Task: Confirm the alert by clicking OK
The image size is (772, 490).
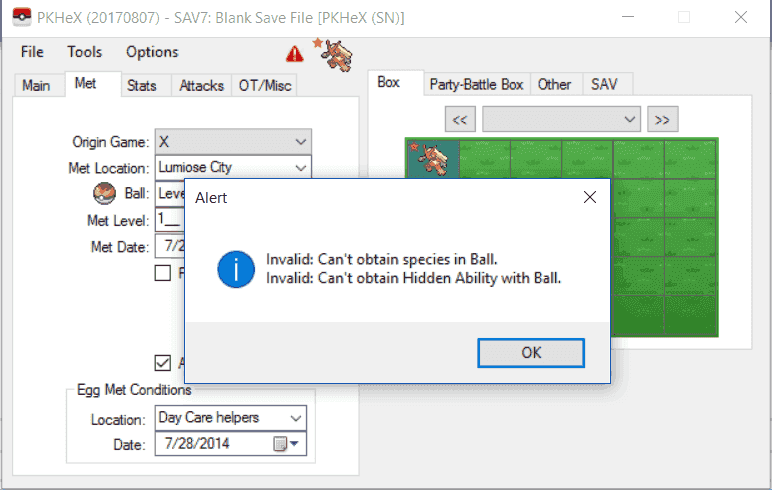Action: [x=531, y=353]
